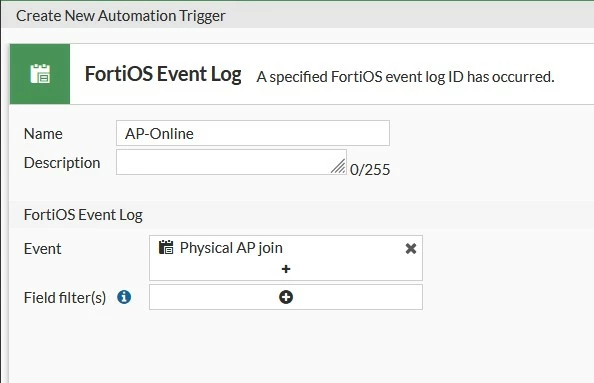Click the FortiOS Event Log section header
This screenshot has width=594, height=383.
tap(83, 215)
